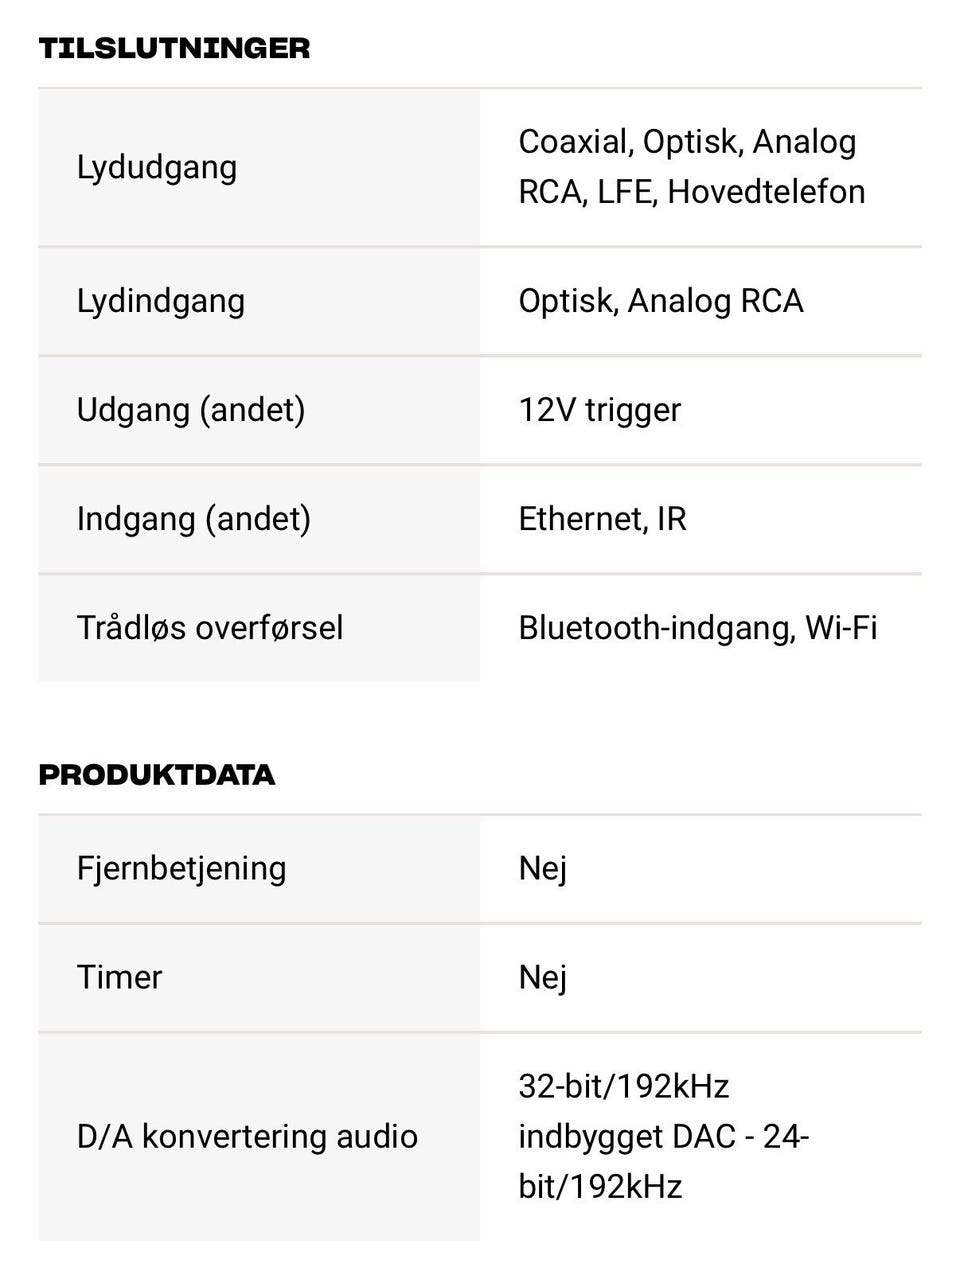The image size is (960, 1287).
Task: Select the D/A konvertering audio label
Action: coord(247,1137)
